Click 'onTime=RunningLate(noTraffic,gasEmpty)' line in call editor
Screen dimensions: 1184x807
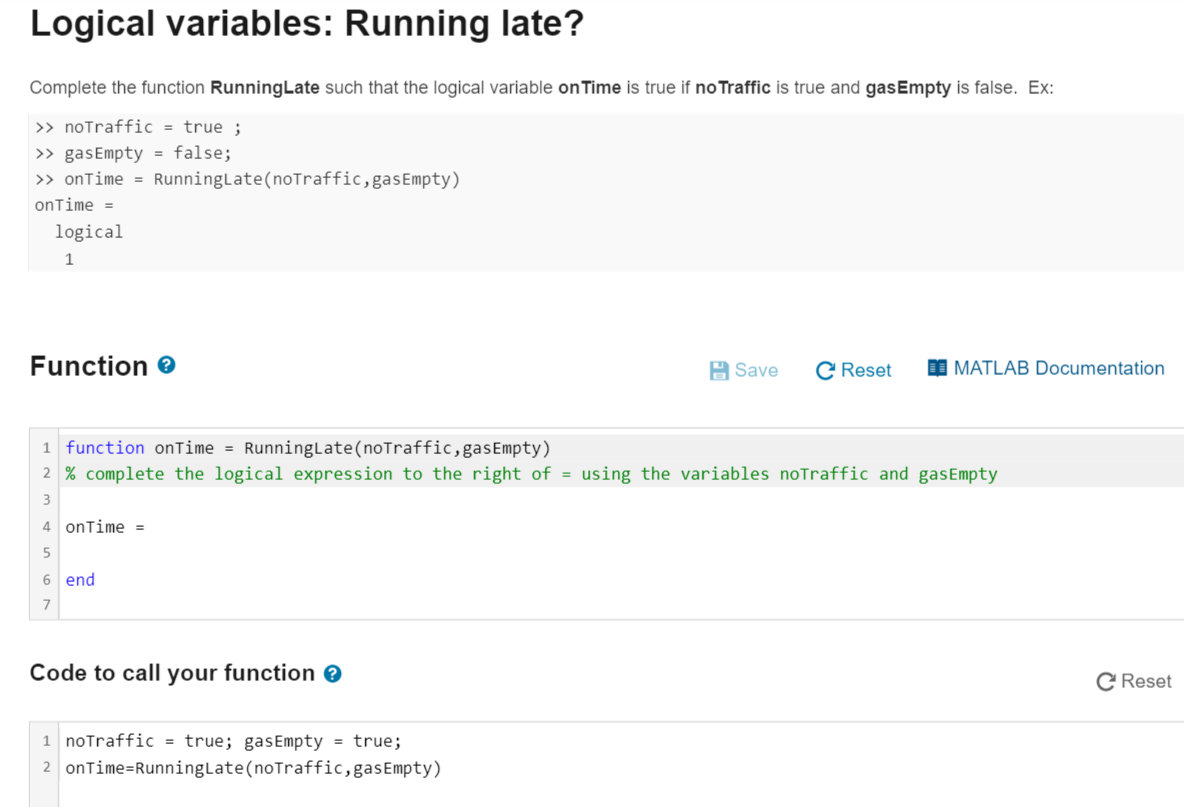(x=253, y=768)
